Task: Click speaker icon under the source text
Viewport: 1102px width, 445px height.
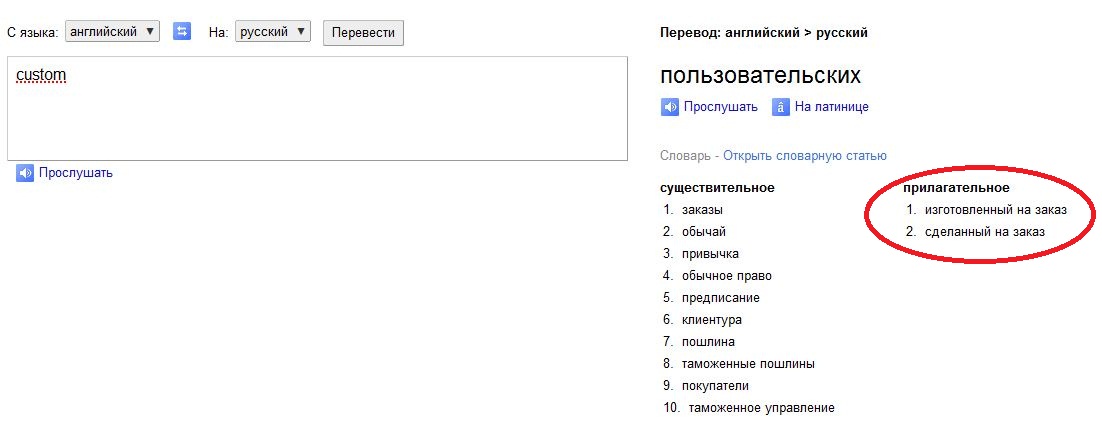Action: 25,173
